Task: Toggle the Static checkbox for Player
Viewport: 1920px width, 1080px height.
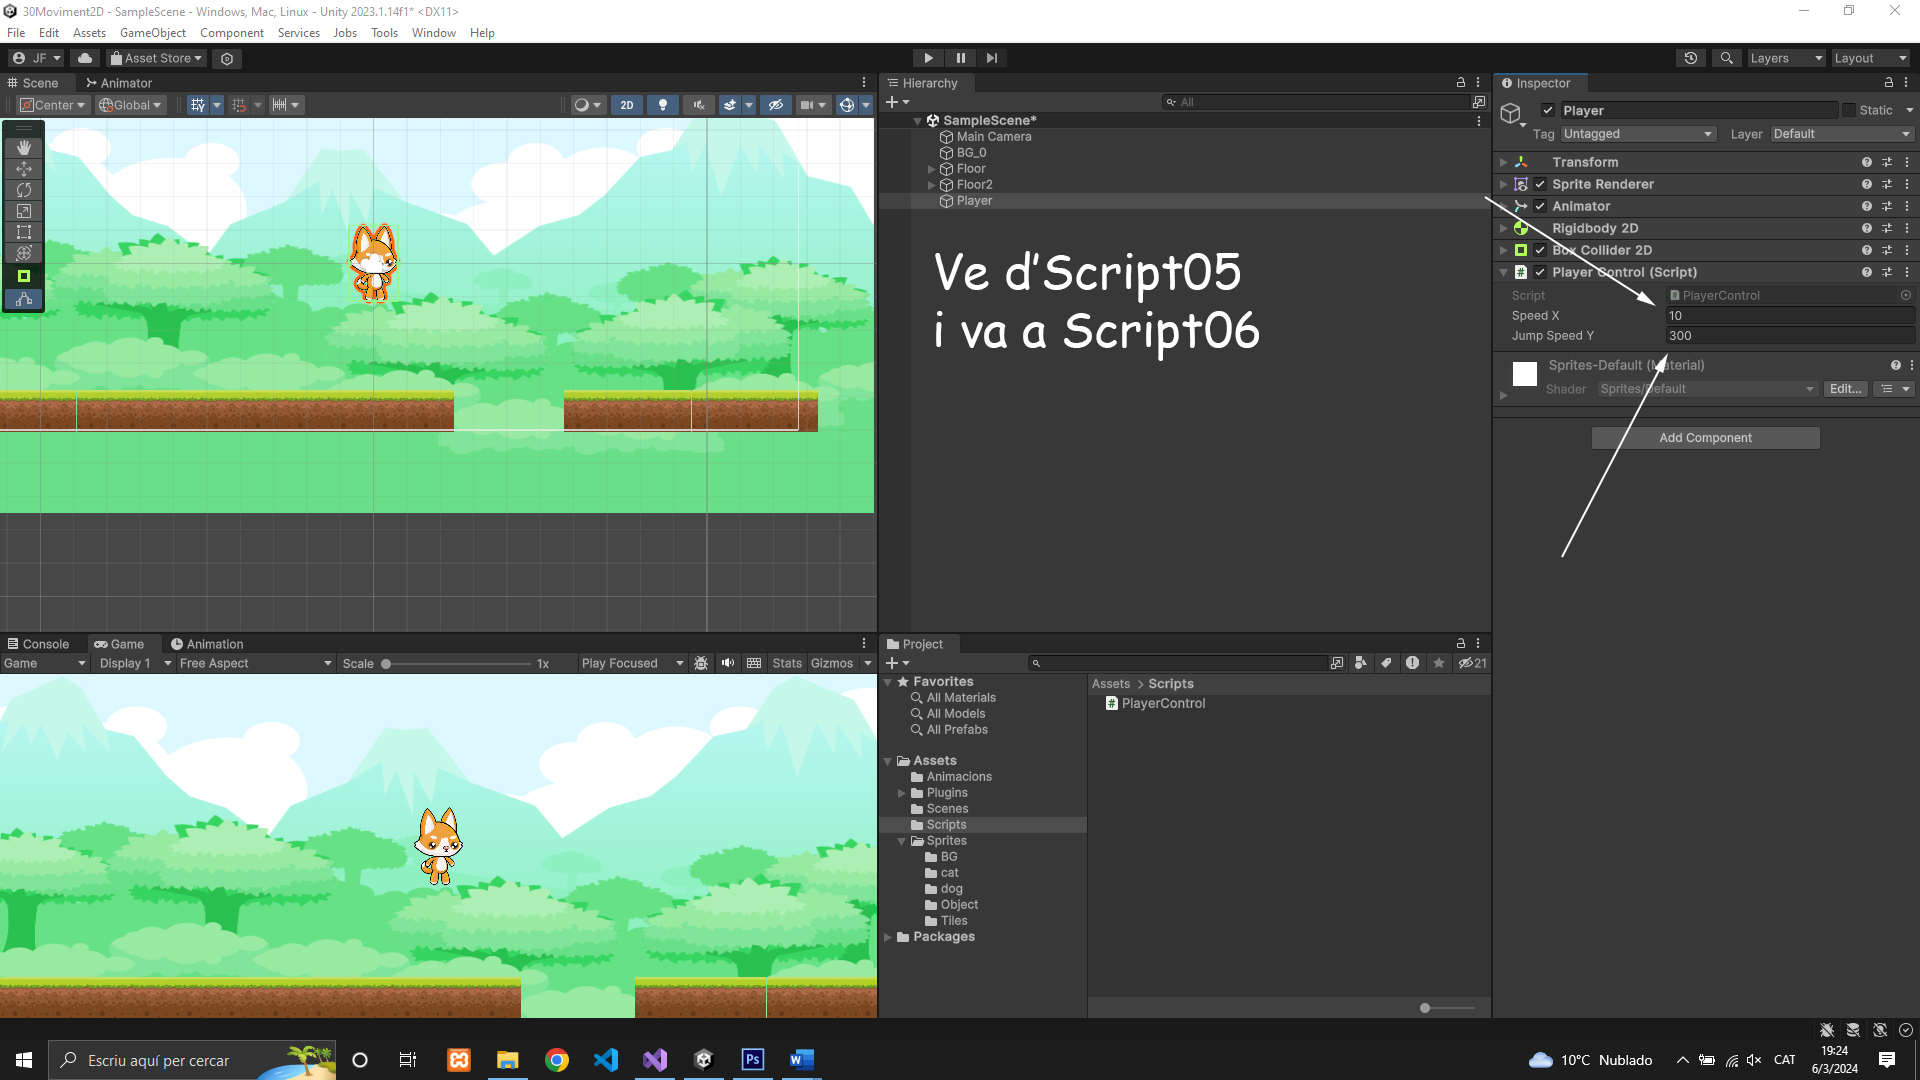Action: click(x=1849, y=110)
